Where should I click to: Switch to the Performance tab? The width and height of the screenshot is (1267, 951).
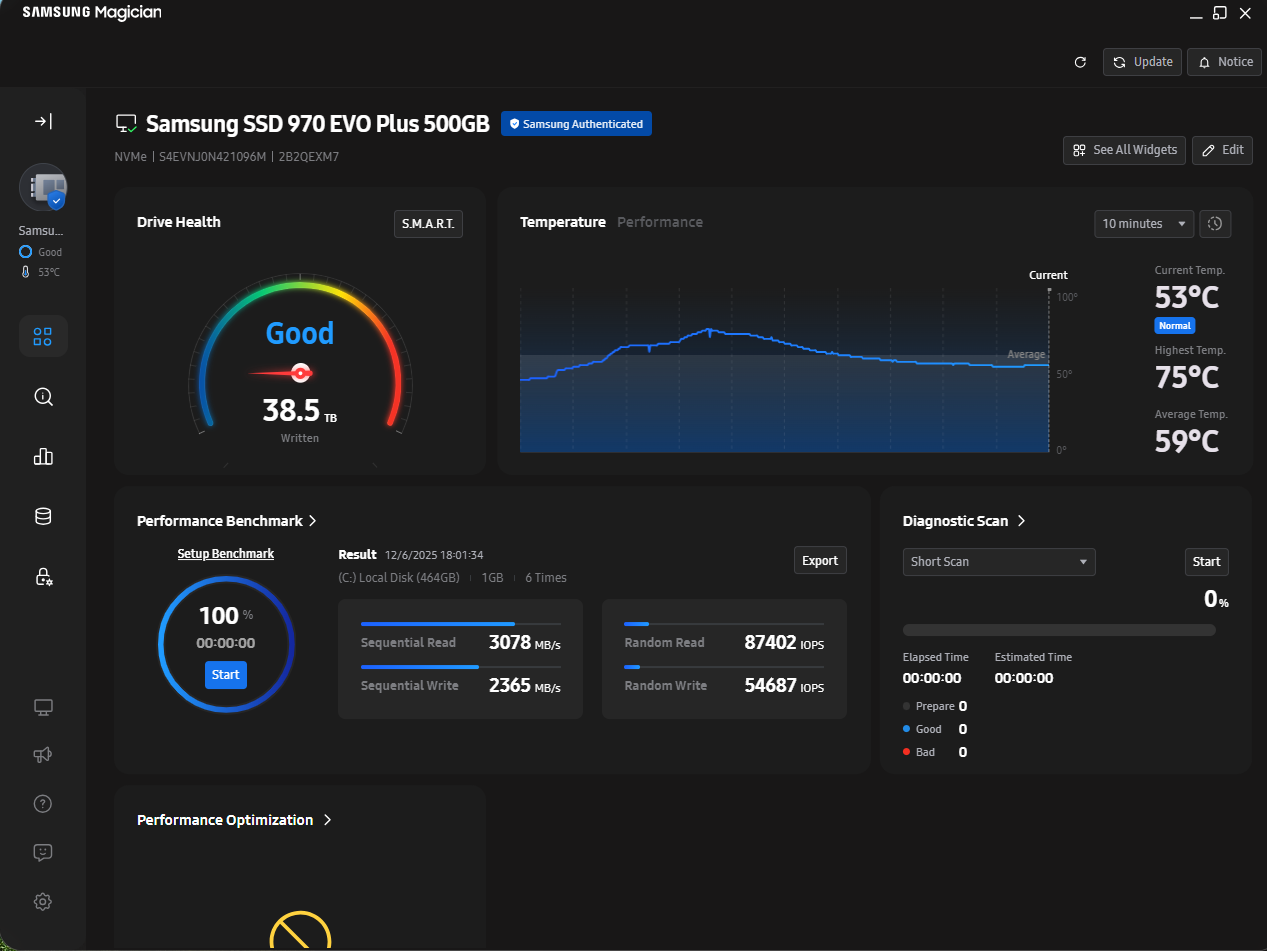660,222
